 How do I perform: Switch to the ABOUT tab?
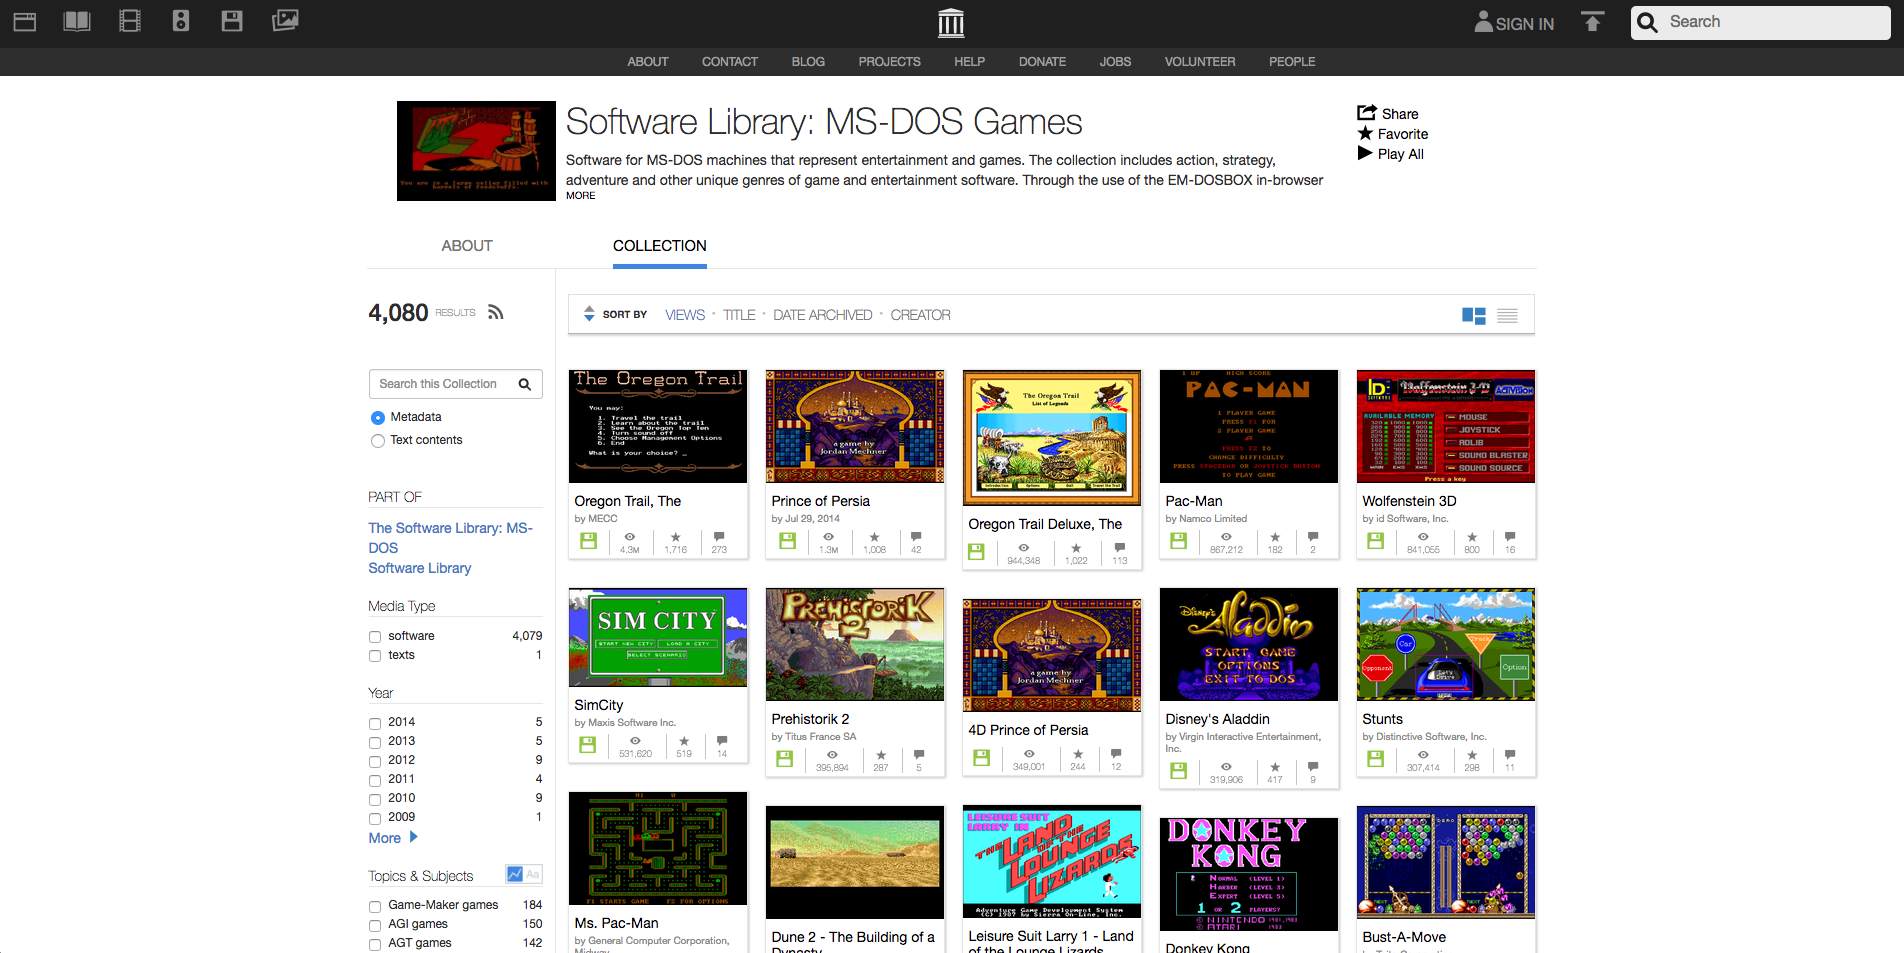pos(467,246)
